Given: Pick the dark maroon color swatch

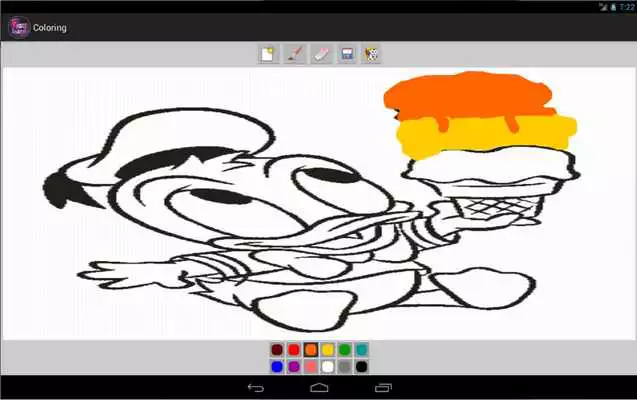Looking at the screenshot, I should coord(277,350).
